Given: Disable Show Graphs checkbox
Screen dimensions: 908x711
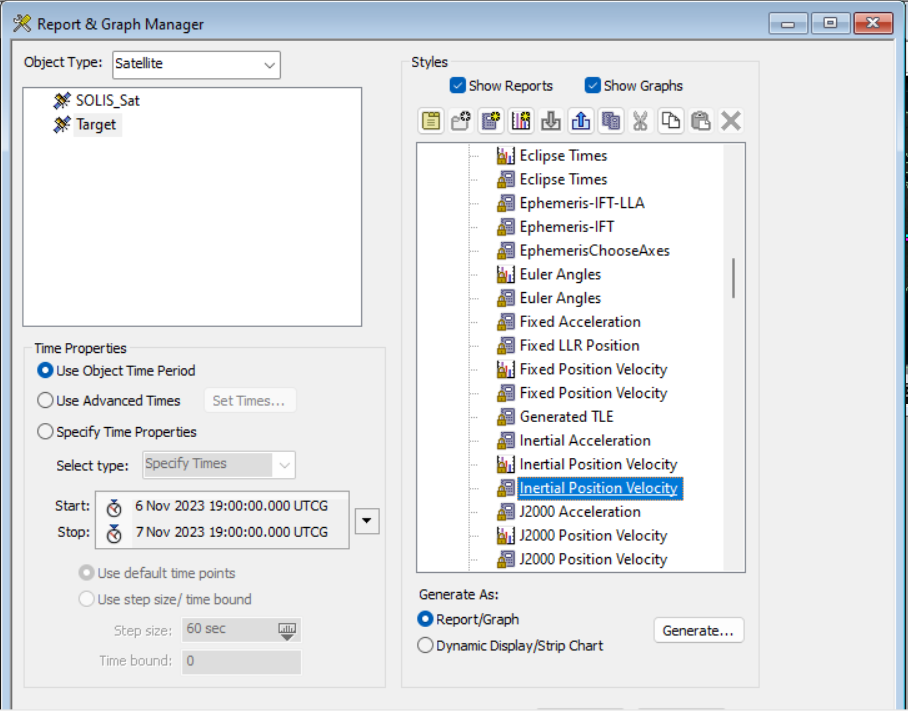Looking at the screenshot, I should tap(592, 85).
